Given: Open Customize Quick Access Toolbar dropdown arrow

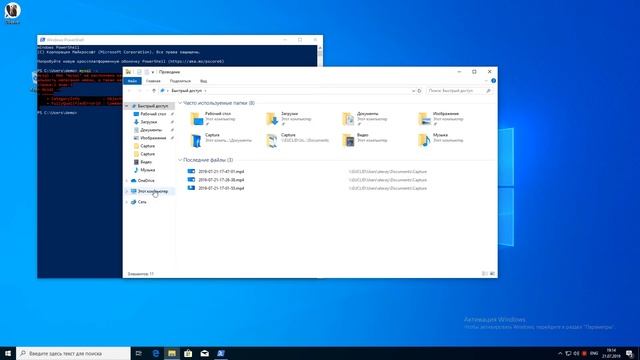Looking at the screenshot, I should pos(153,72).
